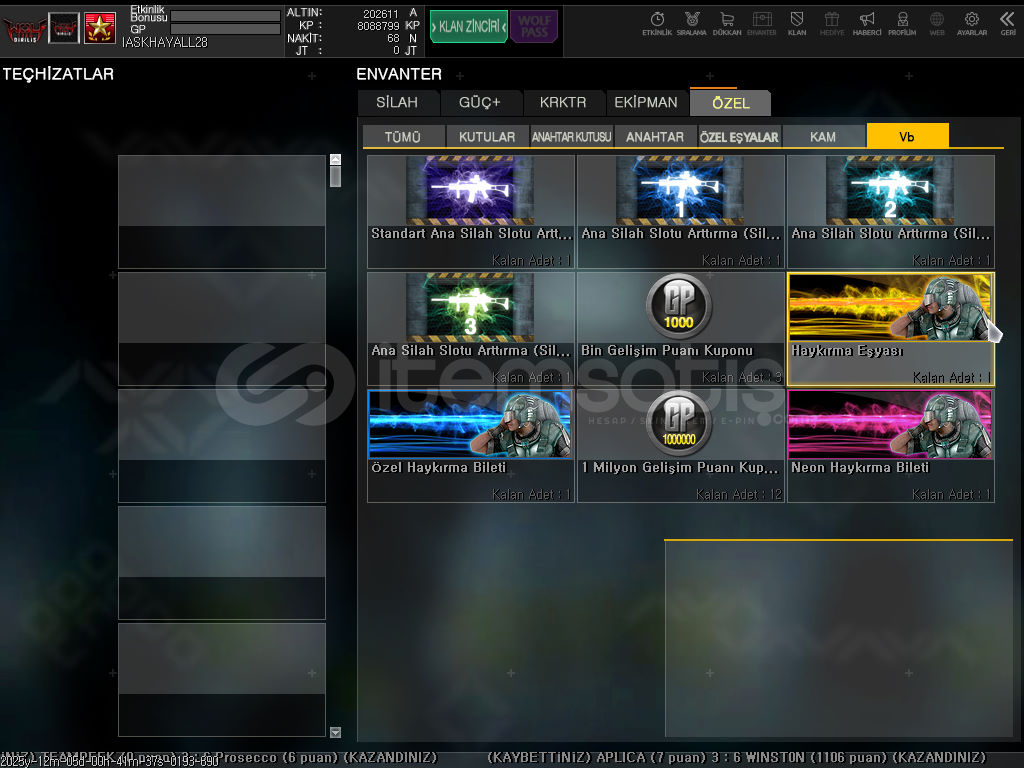Image resolution: width=1024 pixels, height=768 pixels.
Task: Show all items with Tümü filter
Action: point(403,137)
